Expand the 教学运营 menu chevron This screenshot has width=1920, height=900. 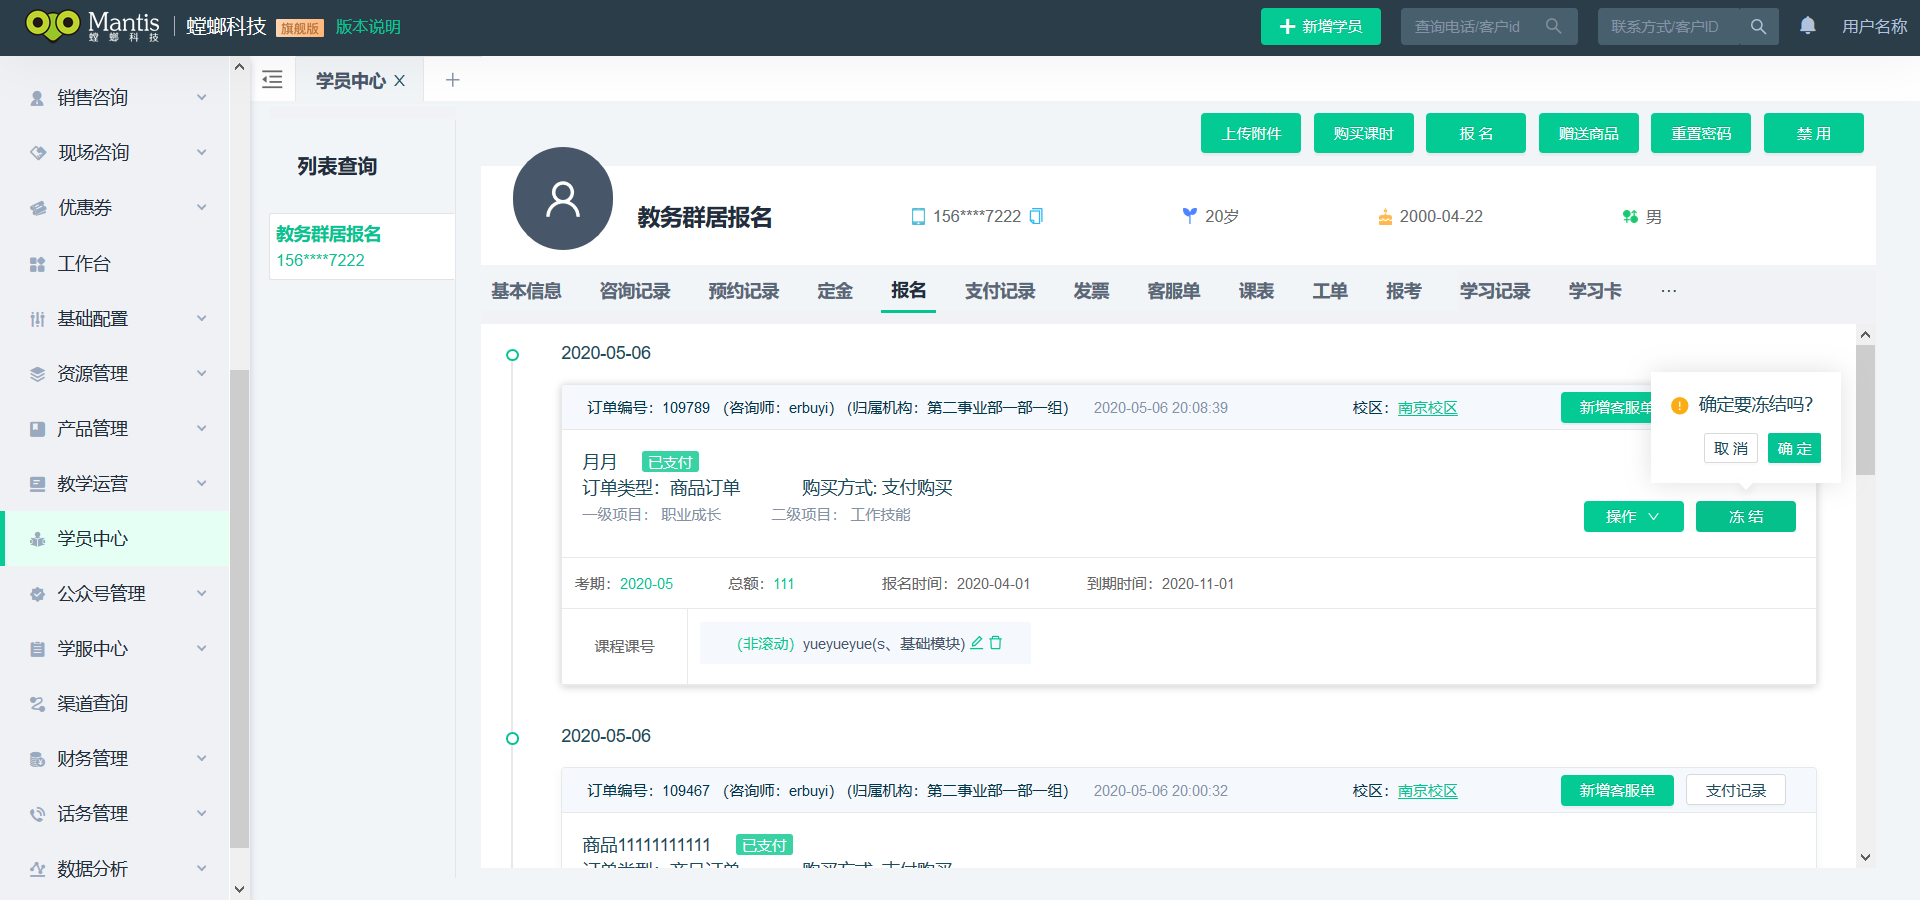[x=201, y=484]
